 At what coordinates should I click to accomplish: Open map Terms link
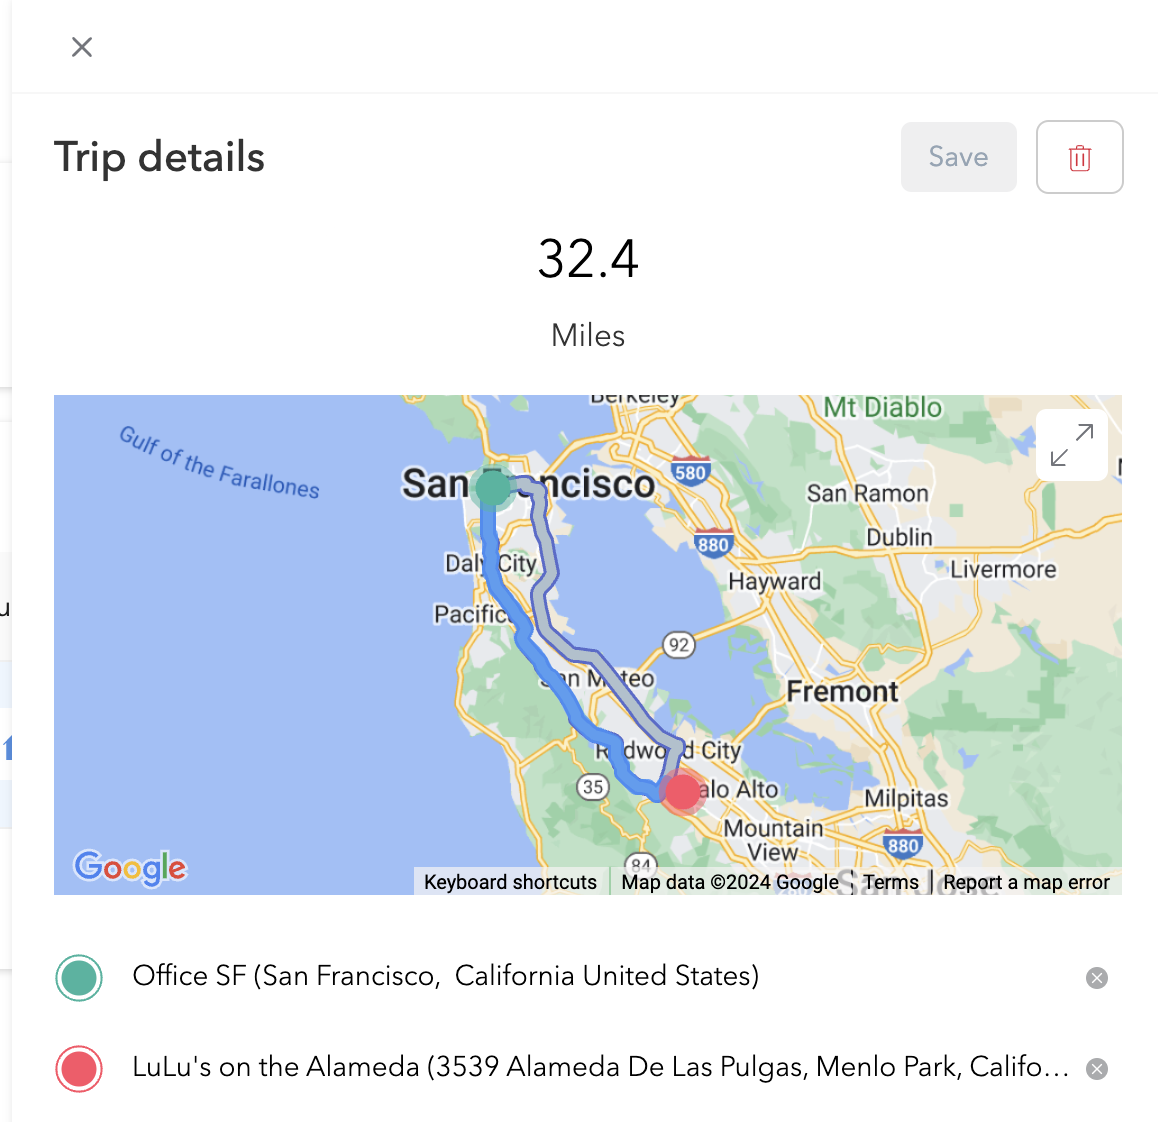(x=890, y=882)
